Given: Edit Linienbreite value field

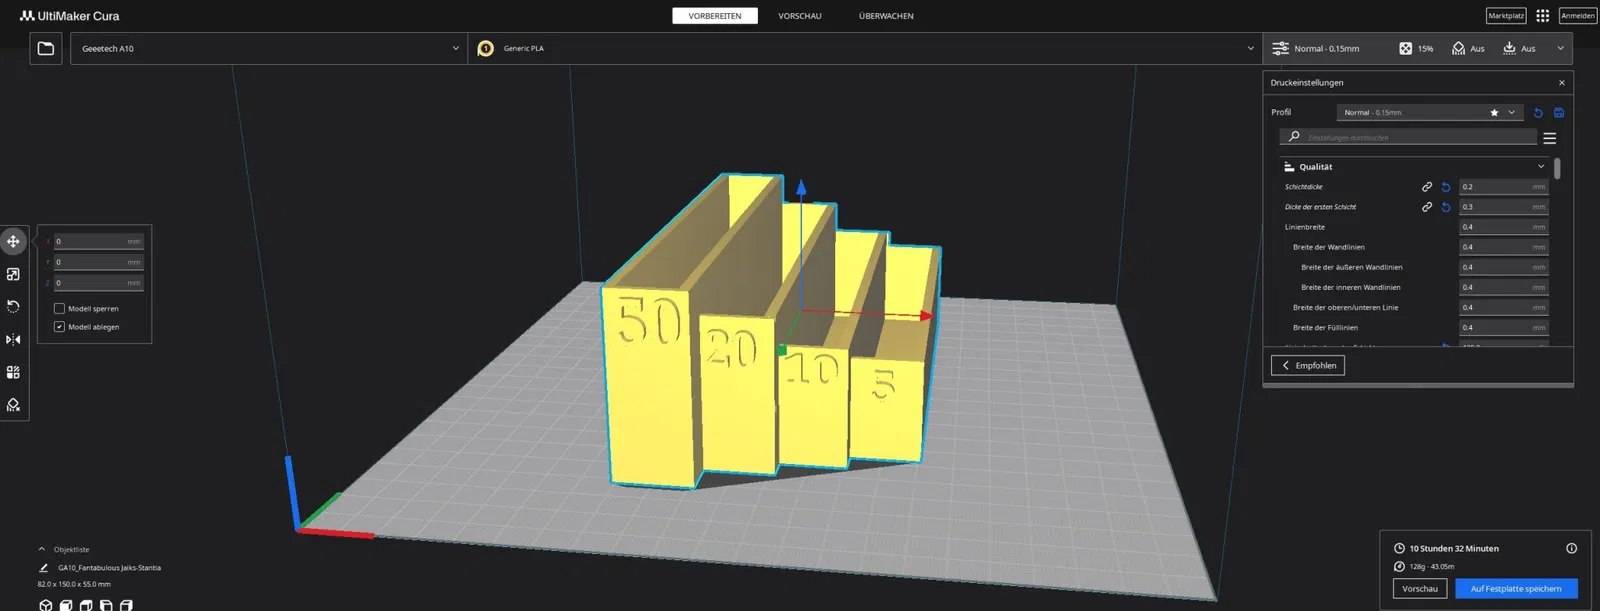Looking at the screenshot, I should point(1504,227).
